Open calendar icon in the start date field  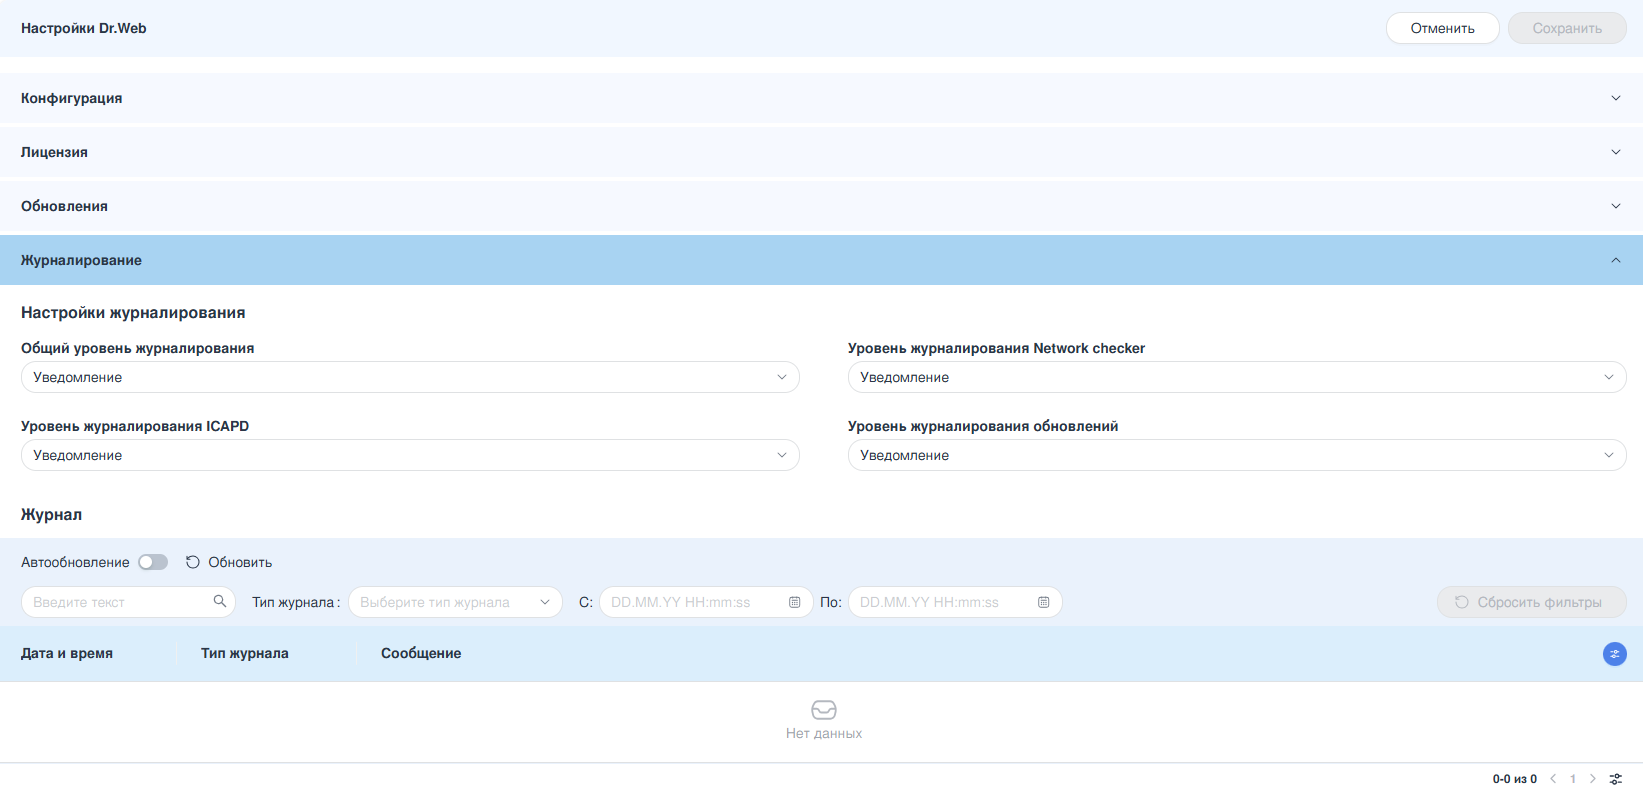[794, 602]
